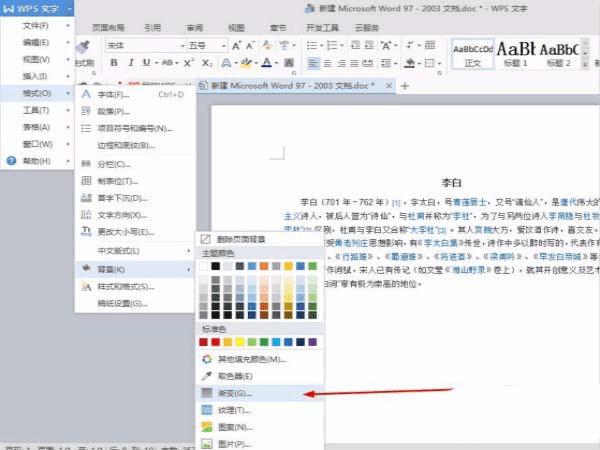
Task: Open the 插入(I) menu
Action: tap(36, 77)
